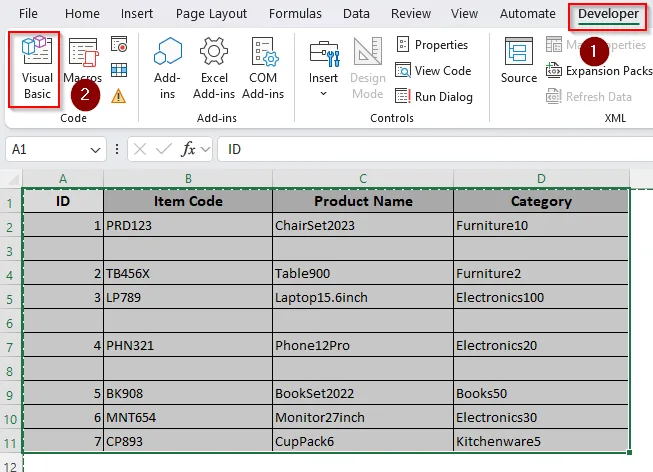
Task: Select cell containing MNT654
Action: pos(188,417)
